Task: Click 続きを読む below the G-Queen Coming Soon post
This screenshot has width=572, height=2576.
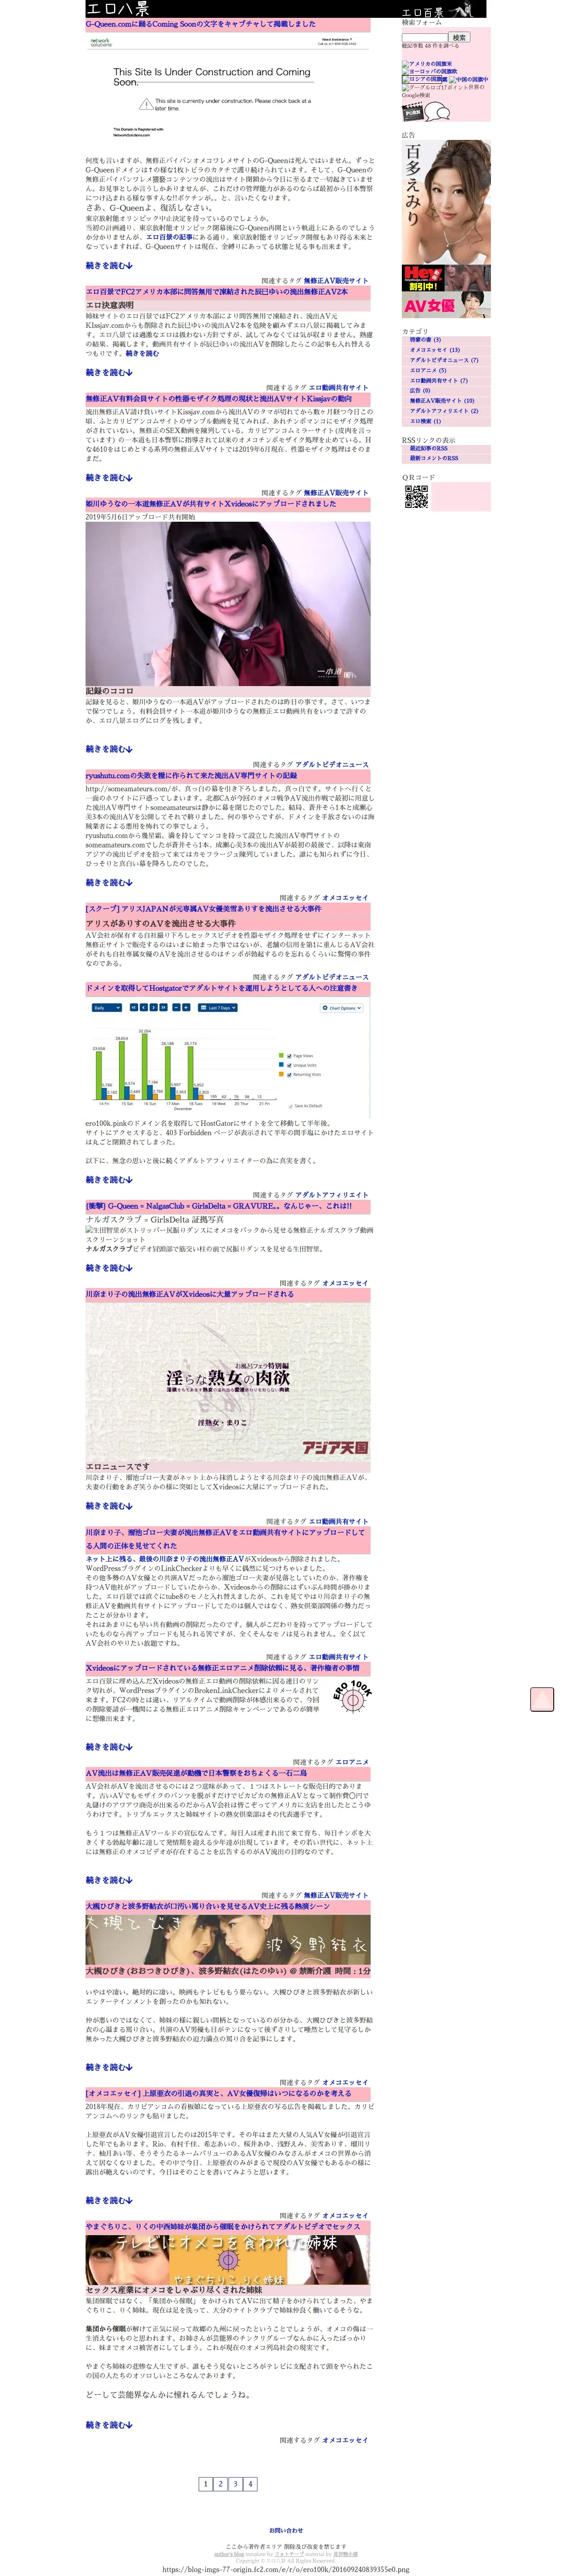Action: pos(109,265)
